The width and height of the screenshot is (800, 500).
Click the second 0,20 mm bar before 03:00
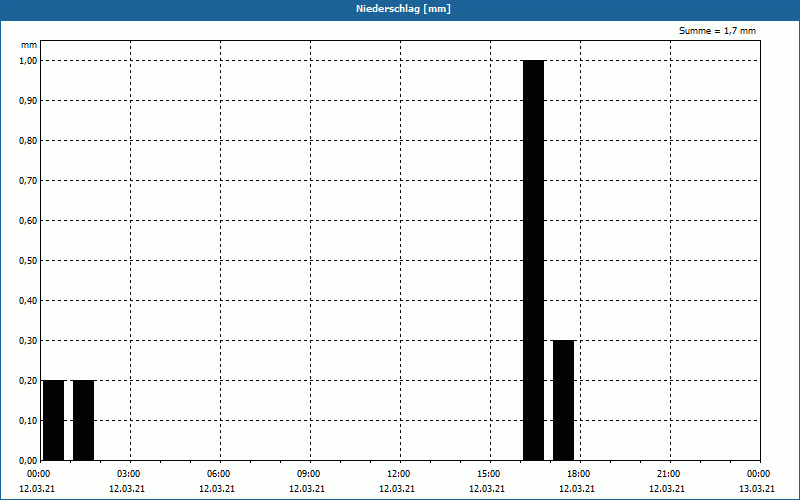[83, 420]
